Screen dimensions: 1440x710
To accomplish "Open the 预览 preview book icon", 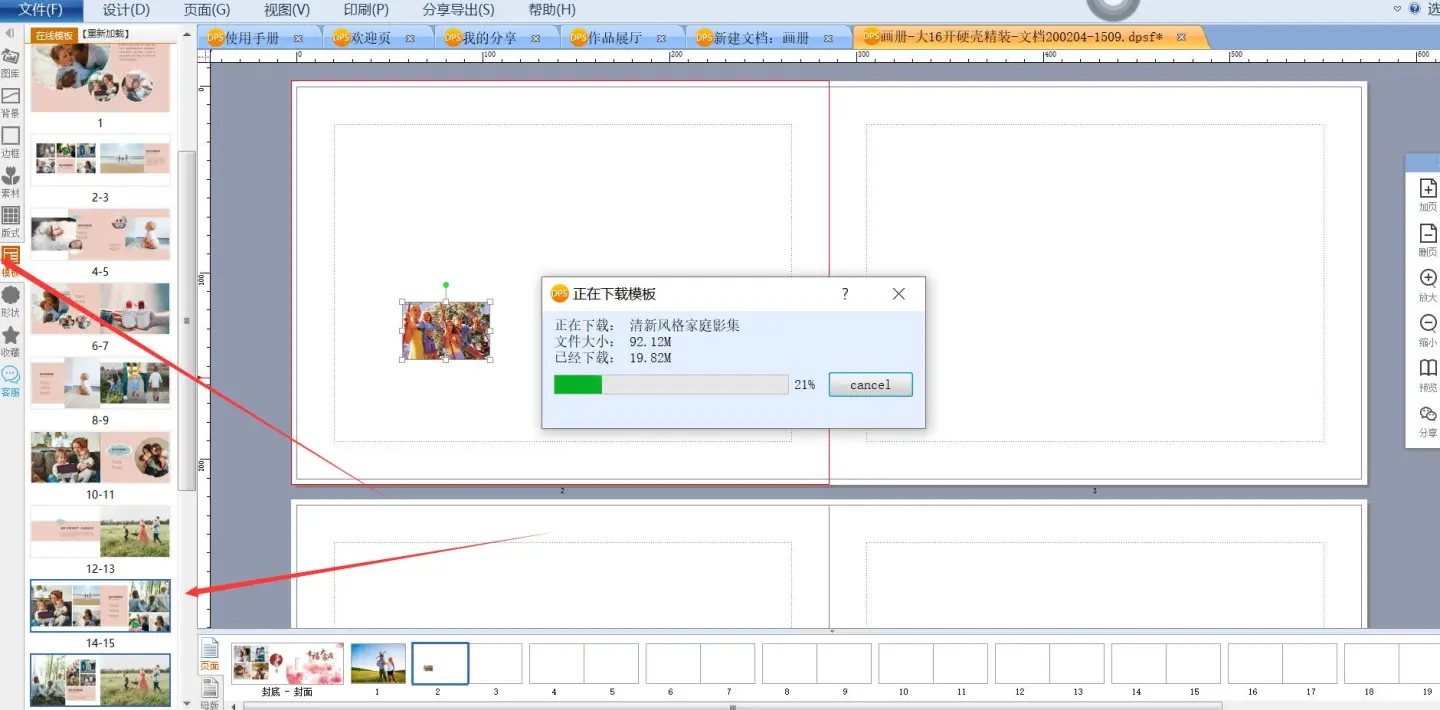I will [1428, 372].
